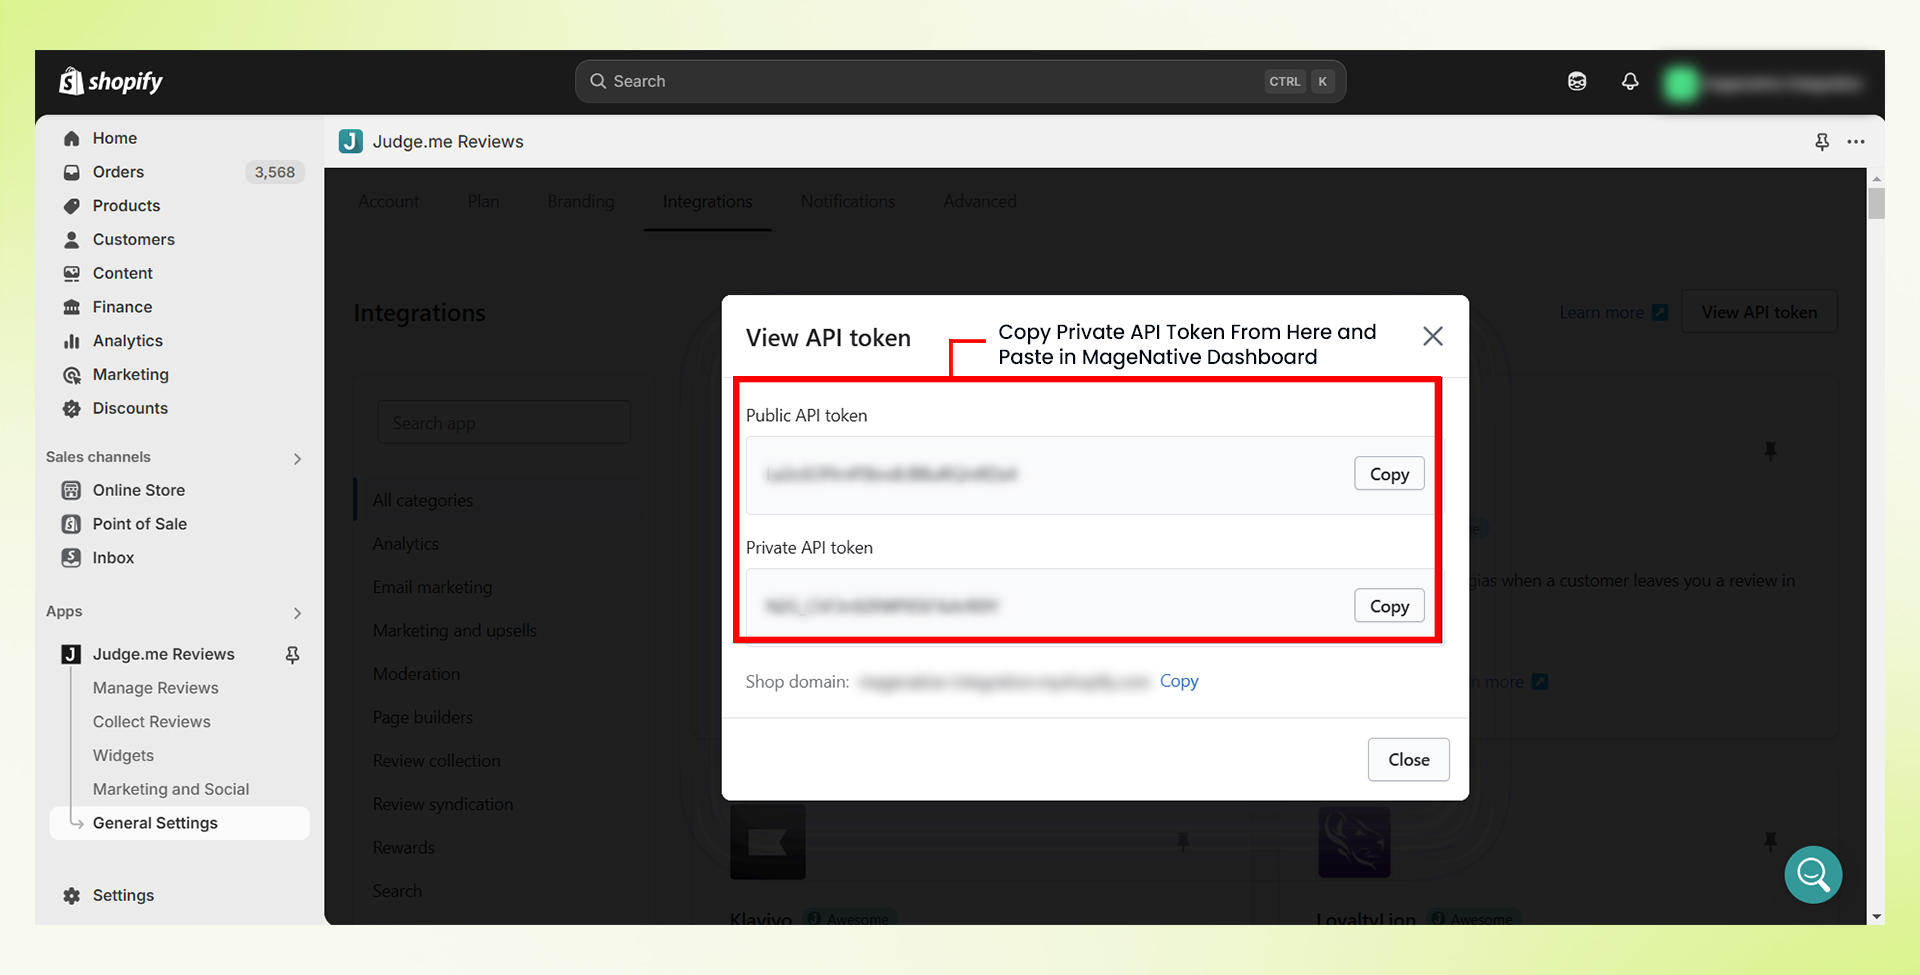
Task: Click the Shopify logo in header
Action: click(x=110, y=81)
